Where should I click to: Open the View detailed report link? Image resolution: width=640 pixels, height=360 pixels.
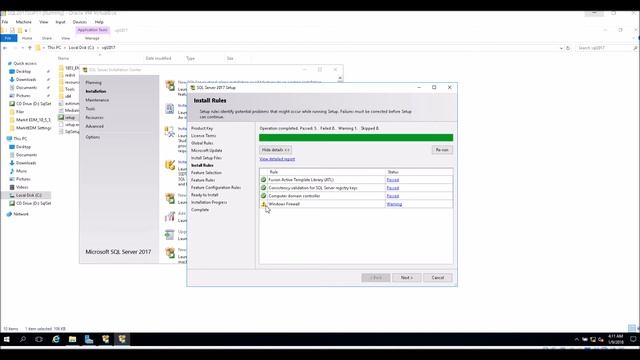[277, 159]
